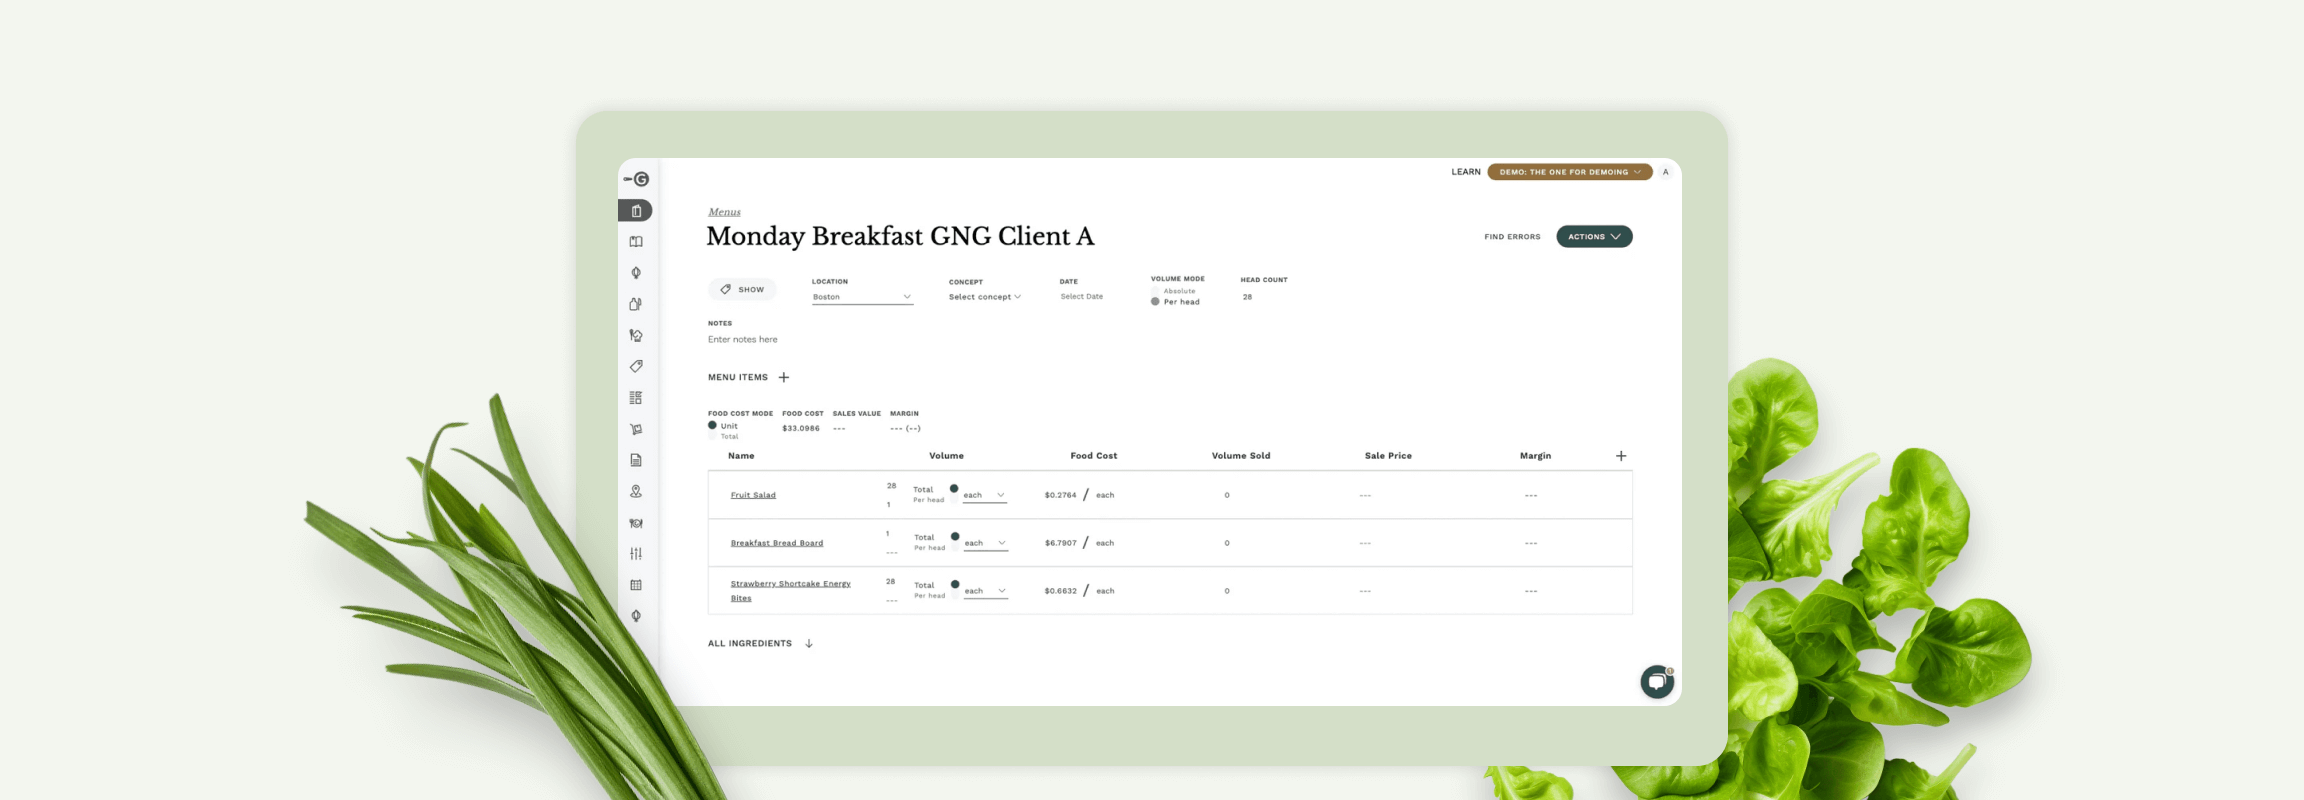The width and height of the screenshot is (2304, 800).
Task: Click the Volume Sold column header
Action: (1241, 456)
